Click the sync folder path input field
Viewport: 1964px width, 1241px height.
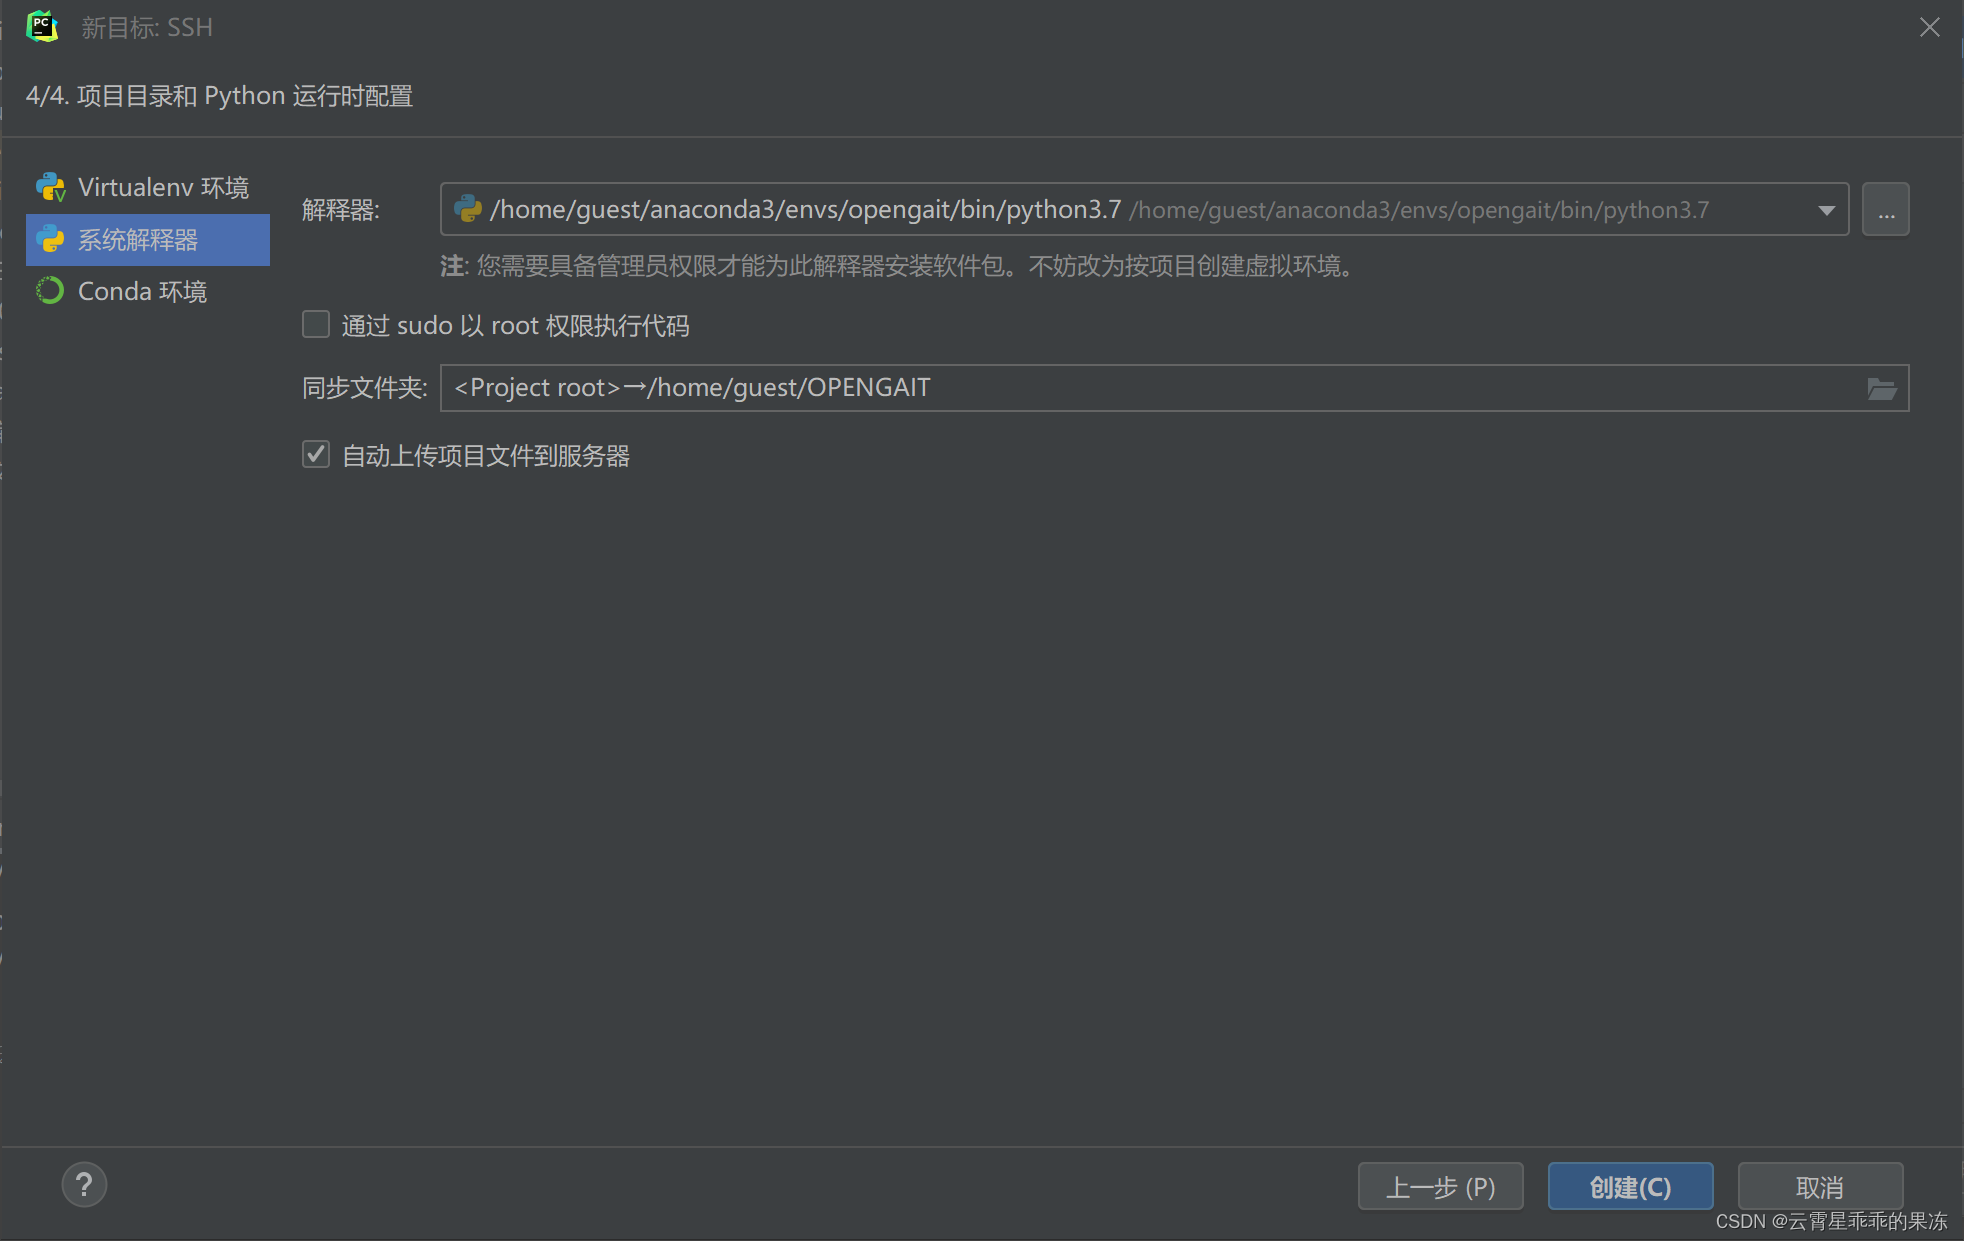click(x=1100, y=388)
